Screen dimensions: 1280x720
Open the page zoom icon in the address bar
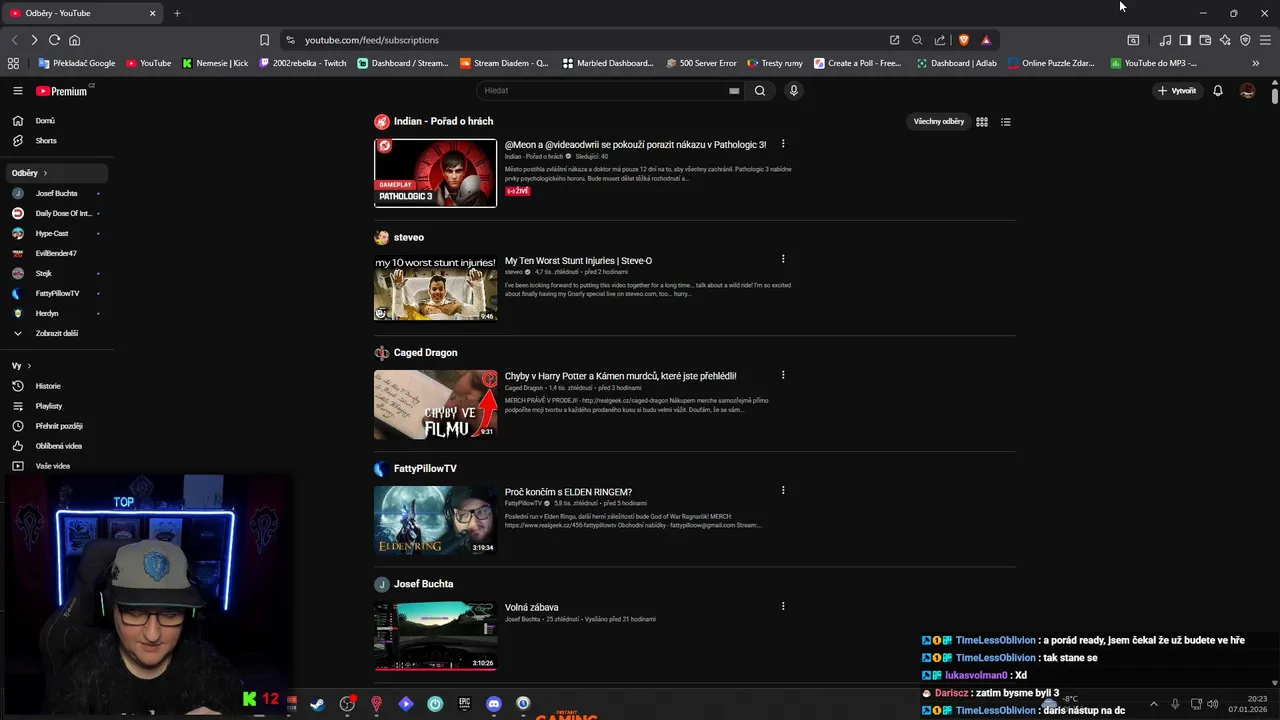tap(917, 40)
